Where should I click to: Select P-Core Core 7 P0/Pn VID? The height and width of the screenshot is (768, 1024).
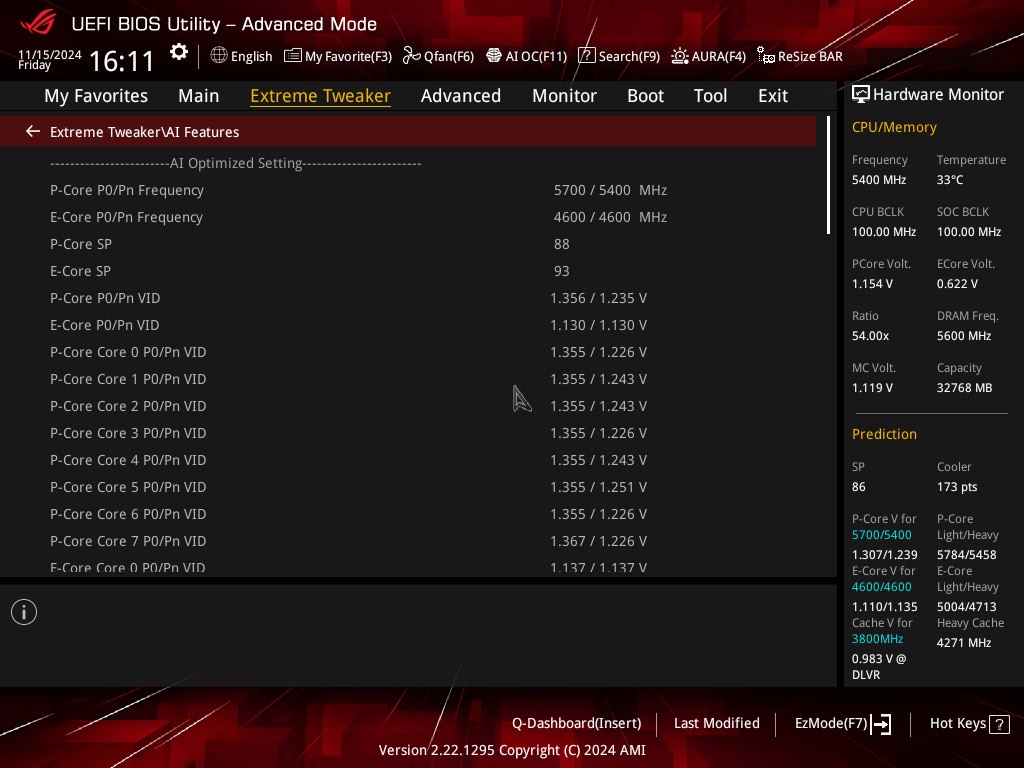click(408, 541)
